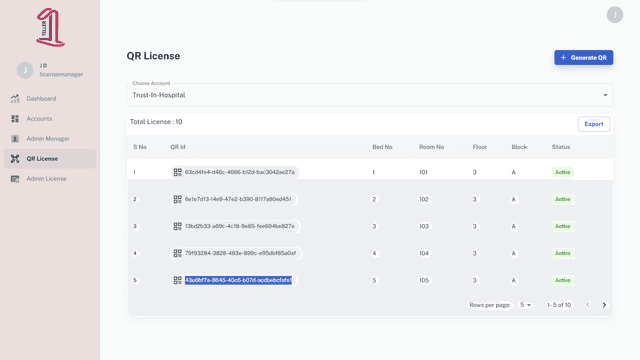Click the licensemanager username text
The image size is (640, 360).
click(x=61, y=74)
